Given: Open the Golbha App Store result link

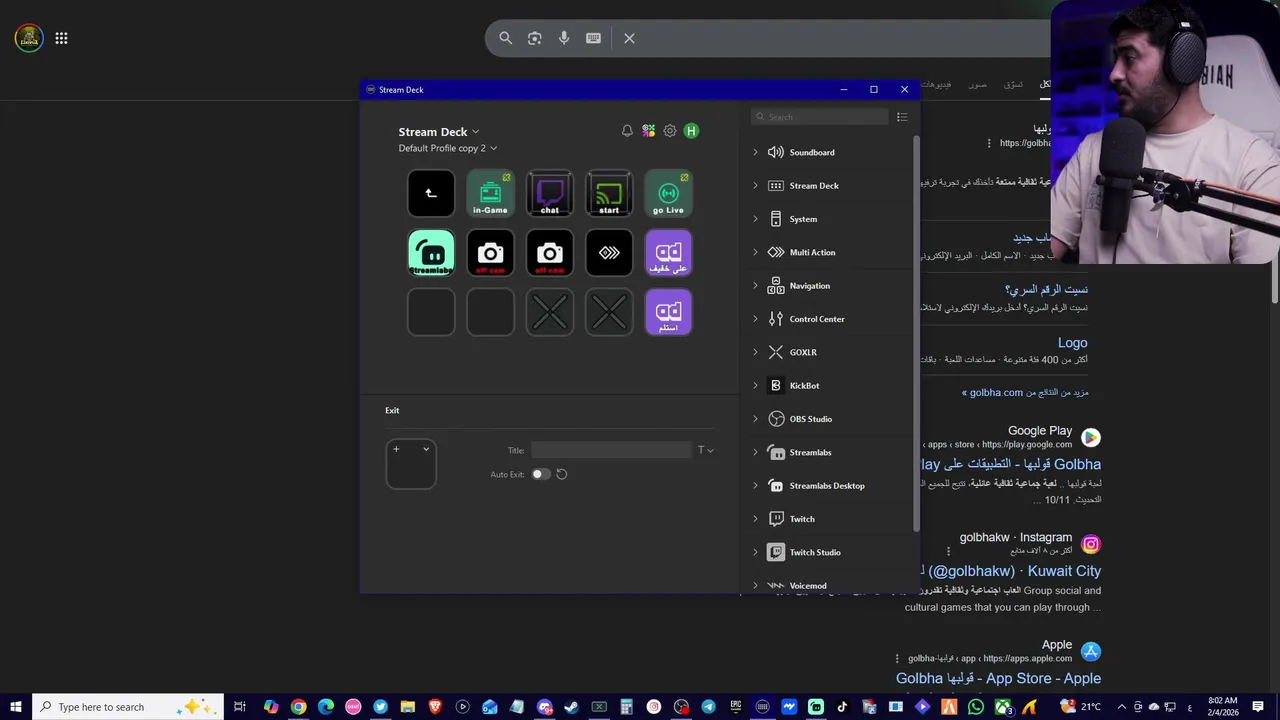Looking at the screenshot, I should pyautogui.click(x=998, y=678).
